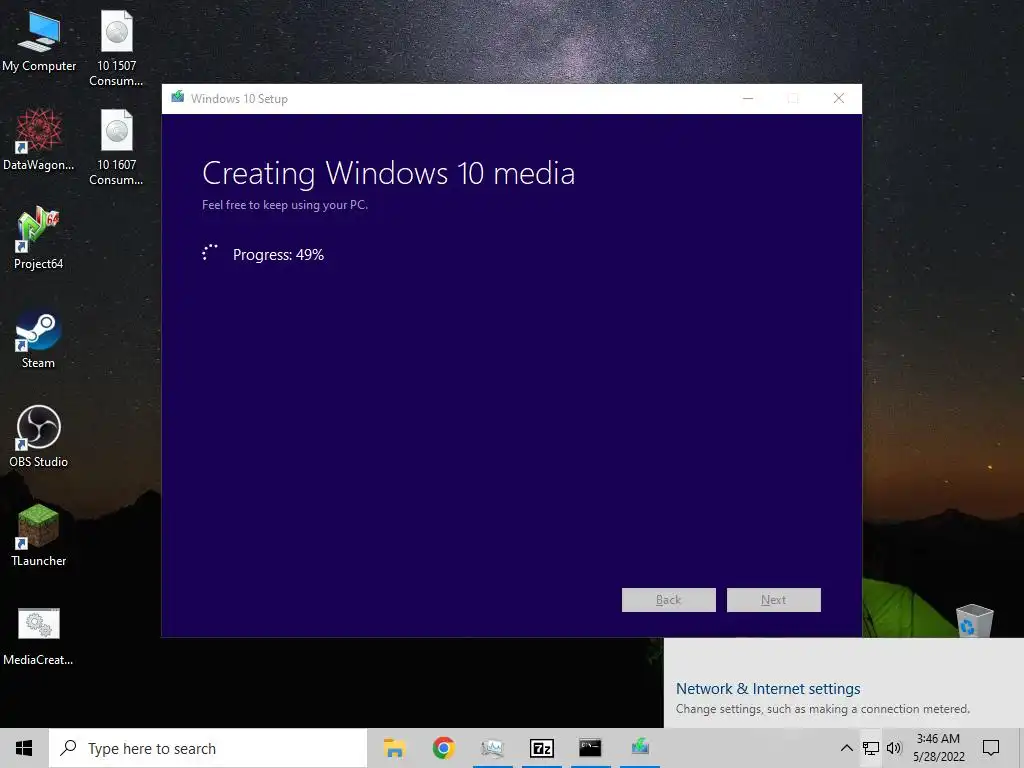Minimize the Windows 10 Setup window
Screen dimensions: 1024x768
point(748,98)
